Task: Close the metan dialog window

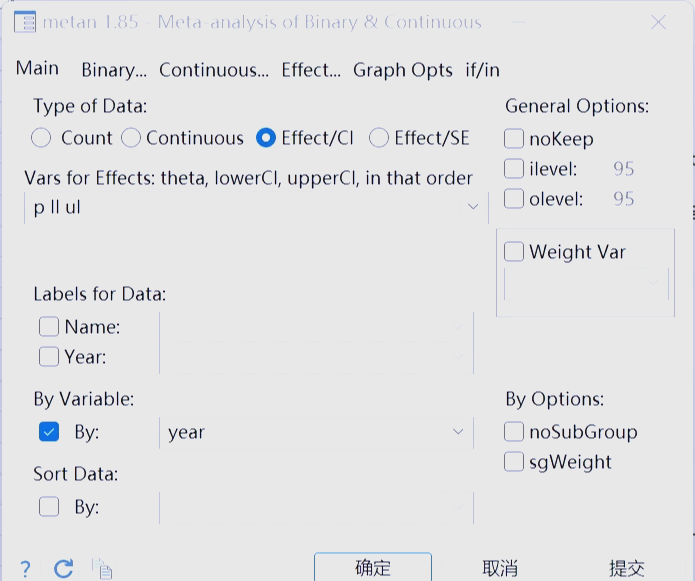Action: click(x=658, y=22)
